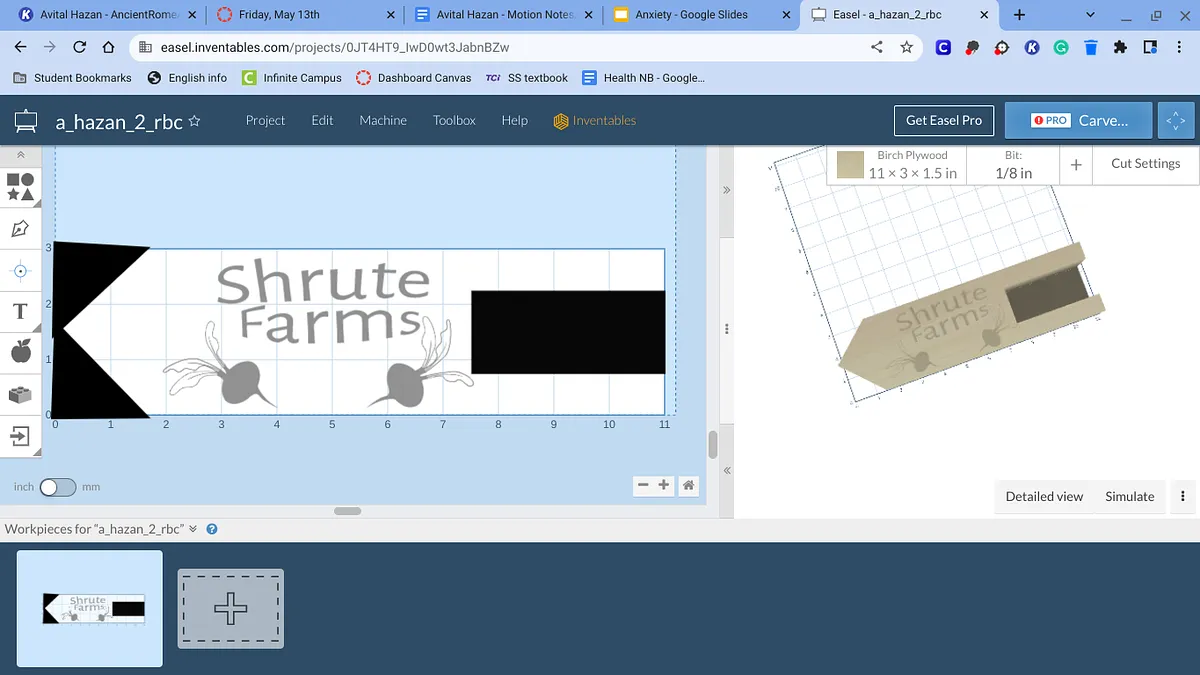Star the a_hazan_2_rbc project

tap(195, 121)
